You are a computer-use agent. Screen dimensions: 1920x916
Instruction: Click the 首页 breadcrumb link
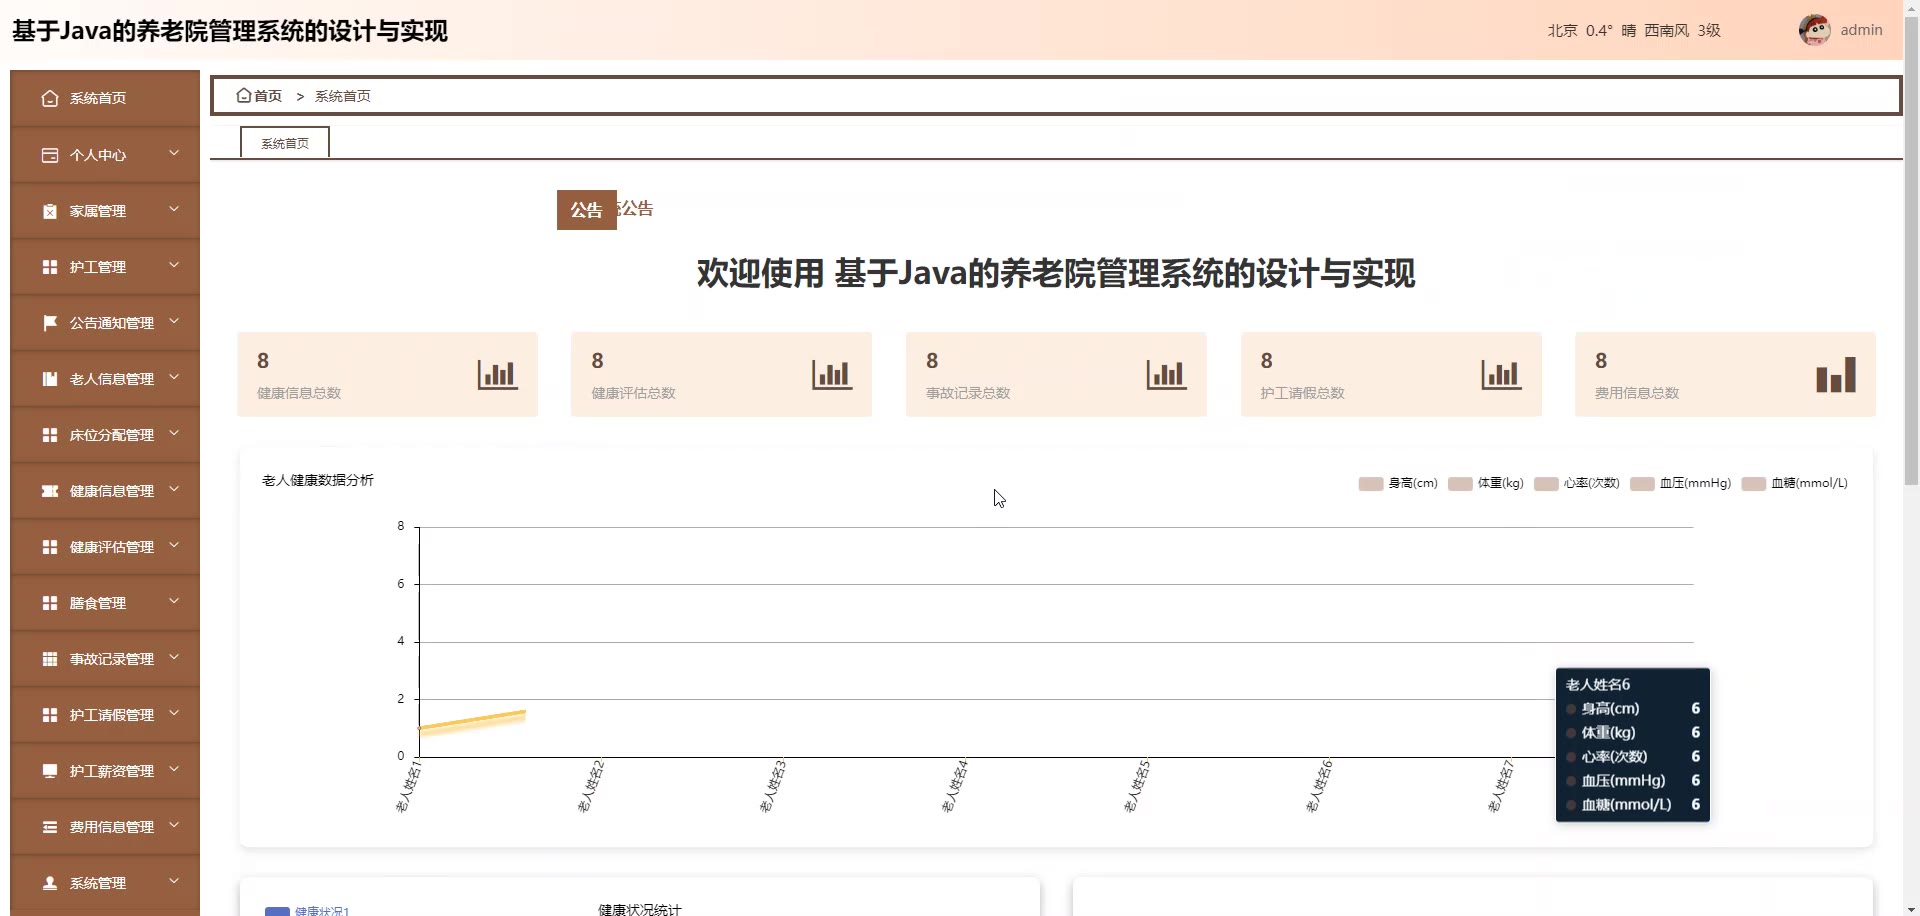coord(268,96)
